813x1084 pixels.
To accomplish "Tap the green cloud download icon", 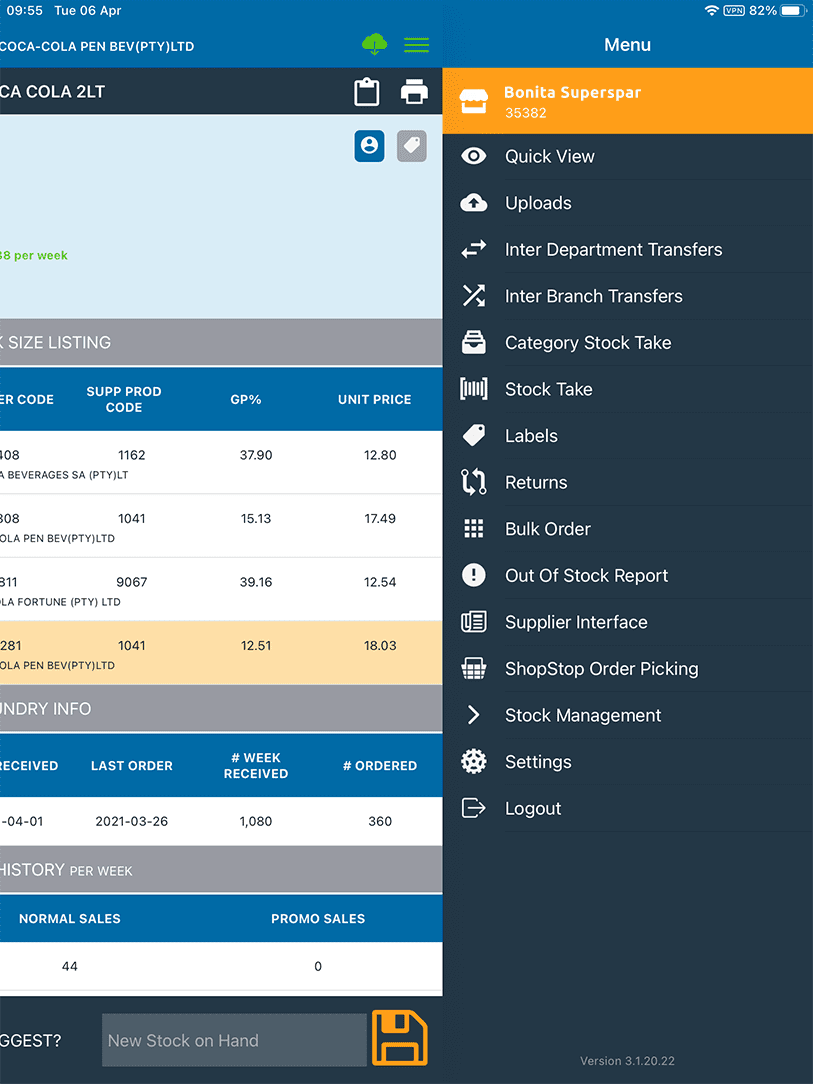I will click(375, 45).
